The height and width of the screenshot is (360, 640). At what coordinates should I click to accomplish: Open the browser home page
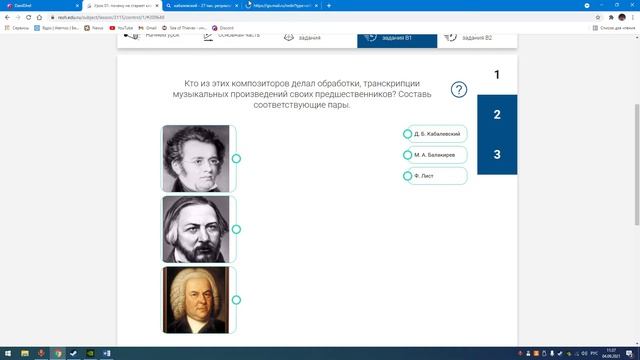pos(39,18)
